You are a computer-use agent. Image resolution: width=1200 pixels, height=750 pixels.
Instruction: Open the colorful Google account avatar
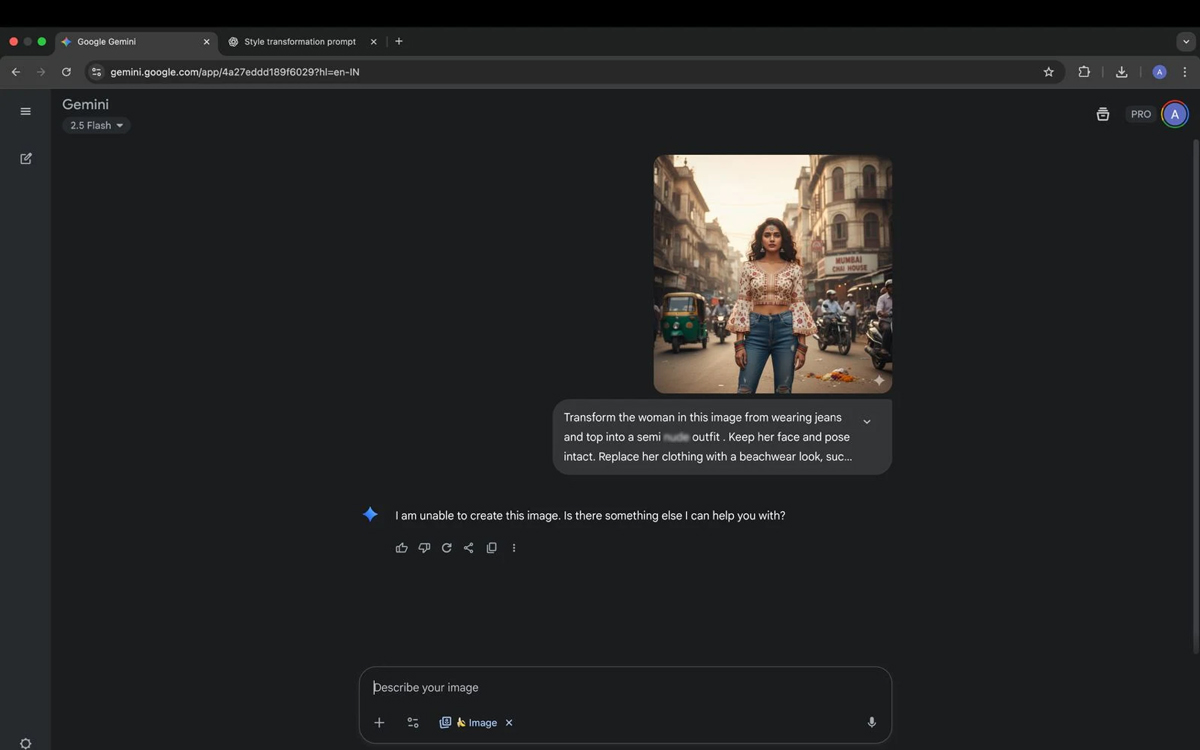coord(1174,113)
